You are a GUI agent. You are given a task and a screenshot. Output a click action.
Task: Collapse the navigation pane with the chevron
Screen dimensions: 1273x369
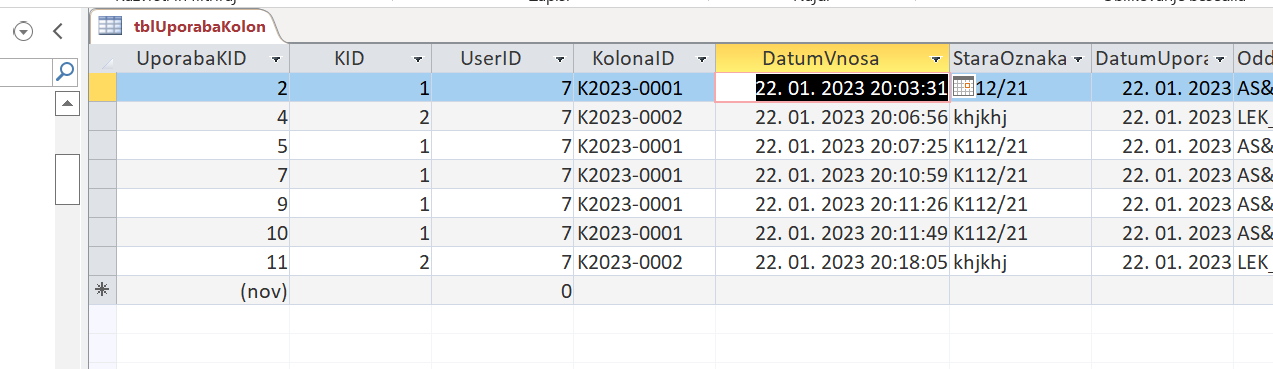[x=59, y=31]
